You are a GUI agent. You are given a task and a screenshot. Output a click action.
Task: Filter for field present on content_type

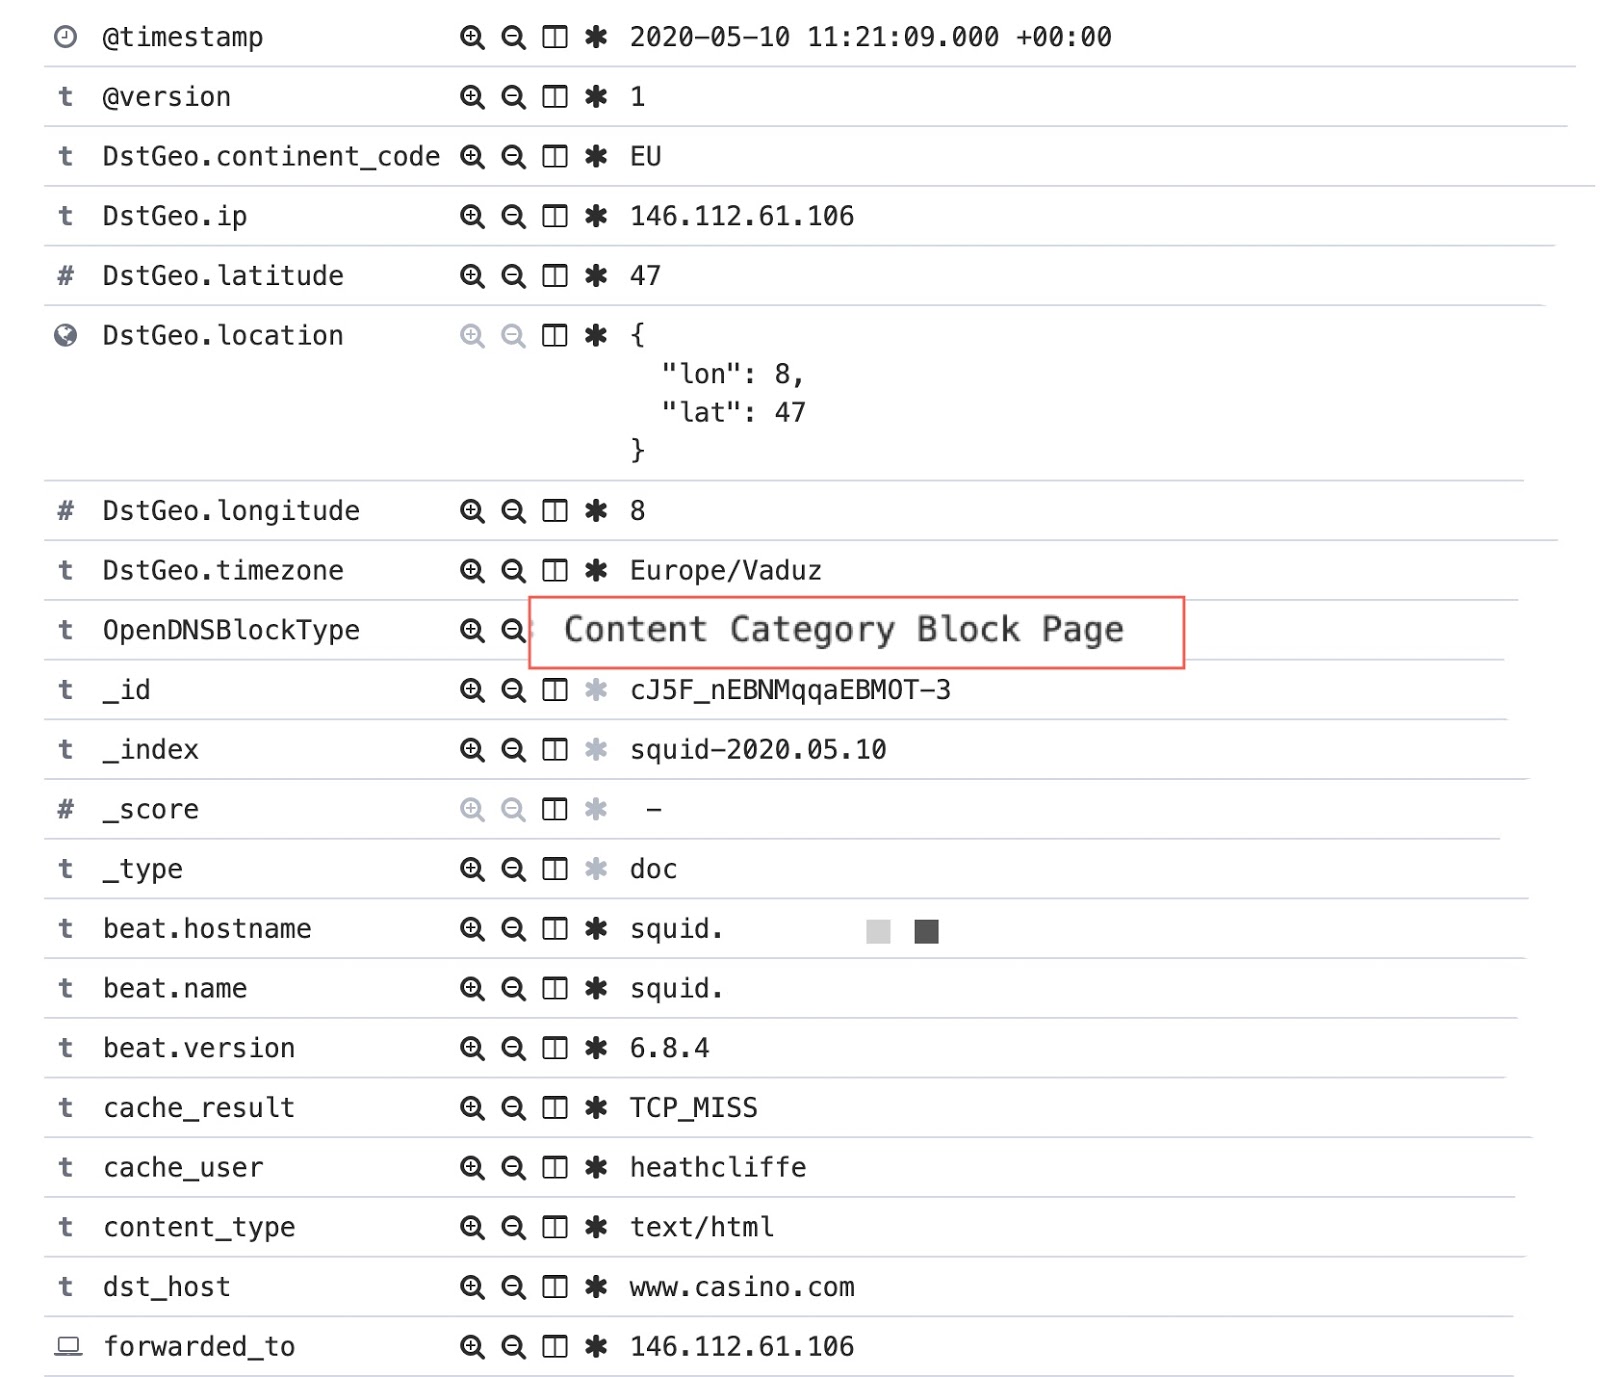(x=594, y=1227)
